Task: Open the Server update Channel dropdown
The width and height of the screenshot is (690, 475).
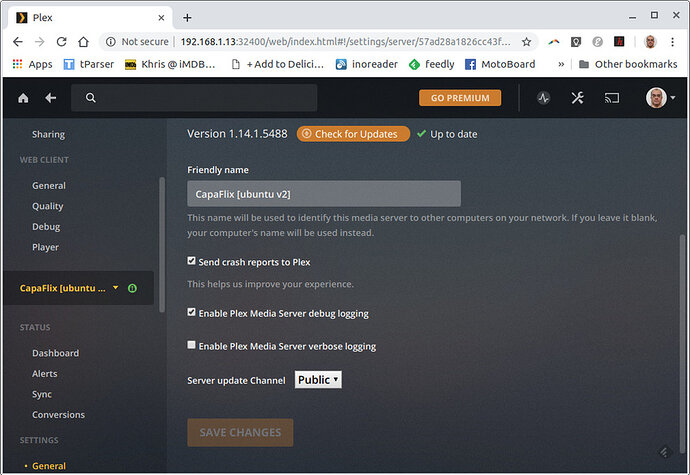Action: point(318,379)
